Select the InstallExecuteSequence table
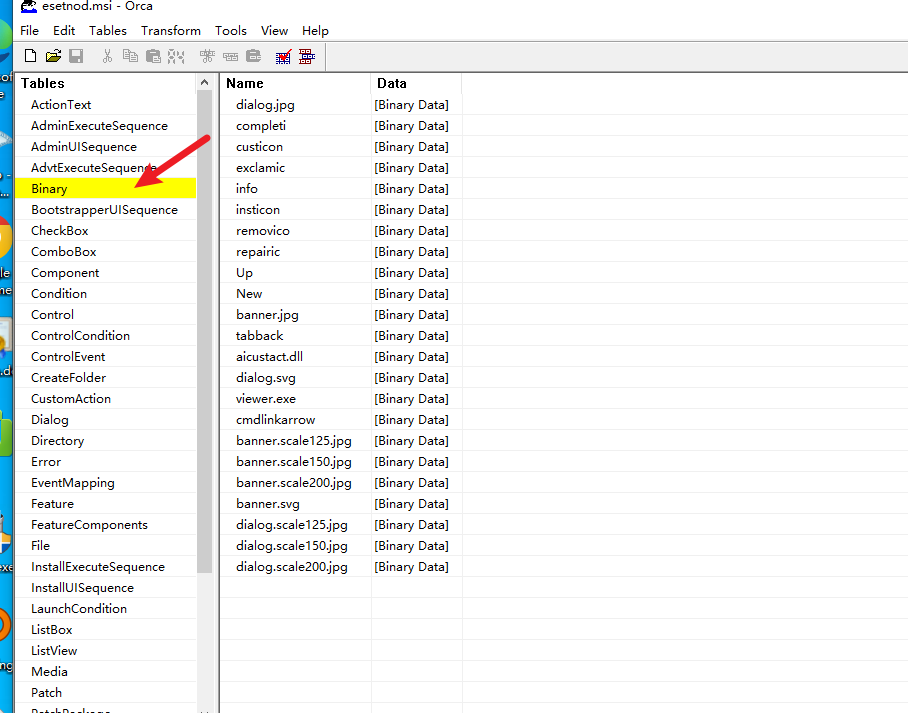This screenshot has height=713, width=908. point(97,567)
